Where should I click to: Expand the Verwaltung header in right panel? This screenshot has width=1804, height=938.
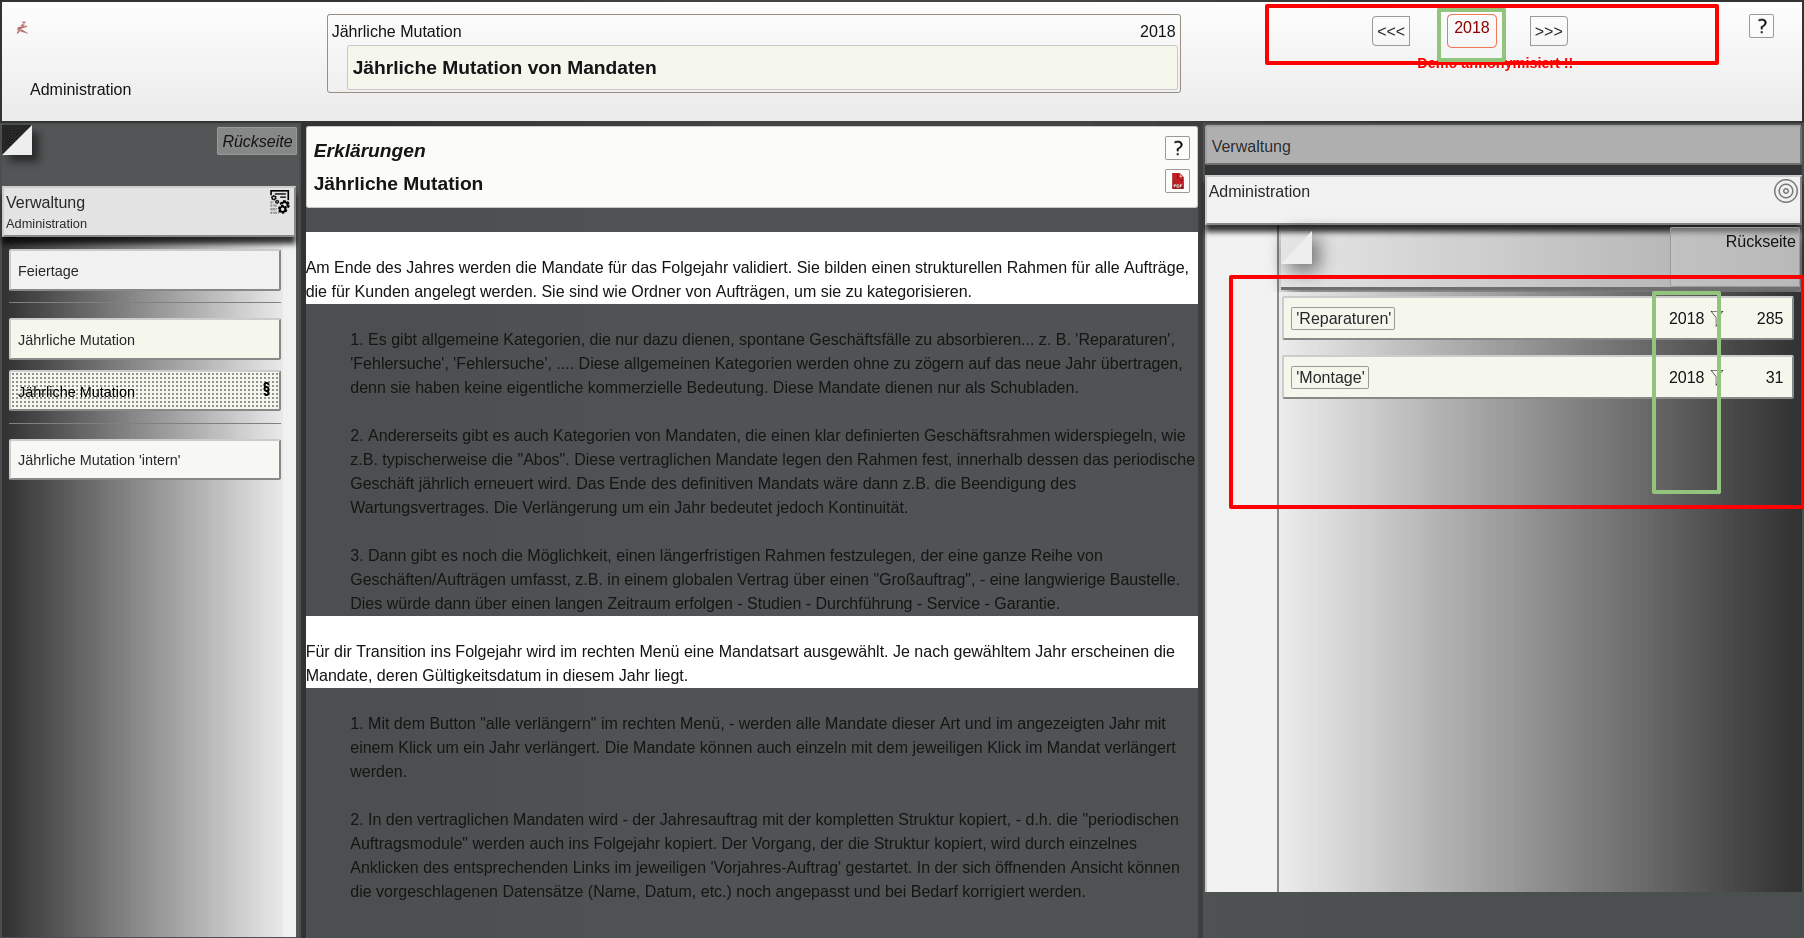click(x=1501, y=146)
